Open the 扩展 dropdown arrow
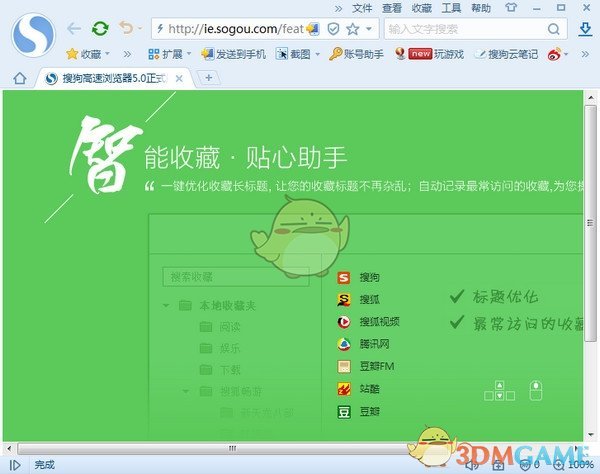600x474 pixels. (189, 54)
